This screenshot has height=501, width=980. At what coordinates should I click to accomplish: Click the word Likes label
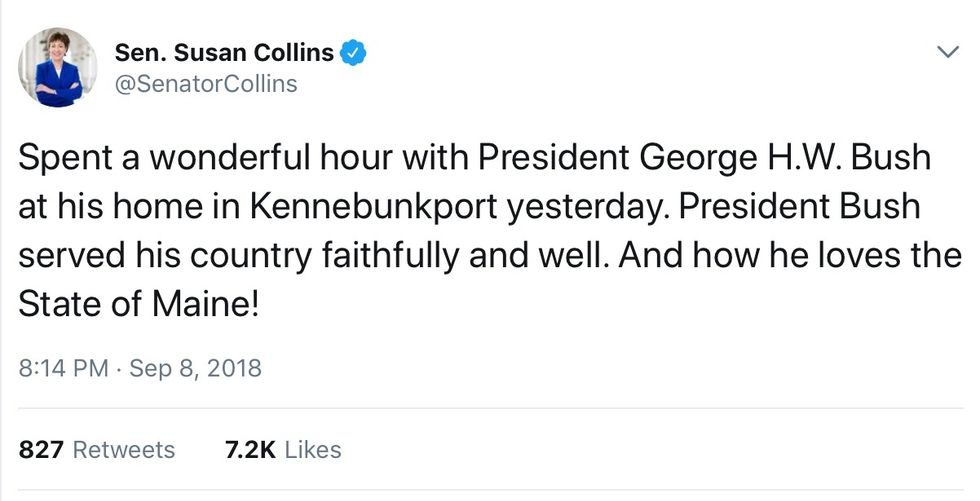(313, 450)
